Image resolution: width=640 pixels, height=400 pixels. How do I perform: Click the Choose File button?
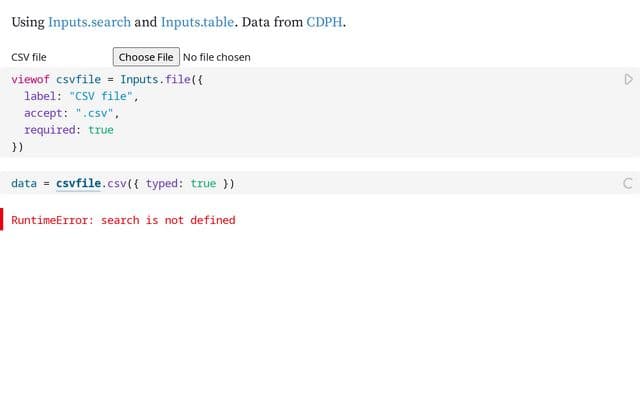[x=146, y=57]
